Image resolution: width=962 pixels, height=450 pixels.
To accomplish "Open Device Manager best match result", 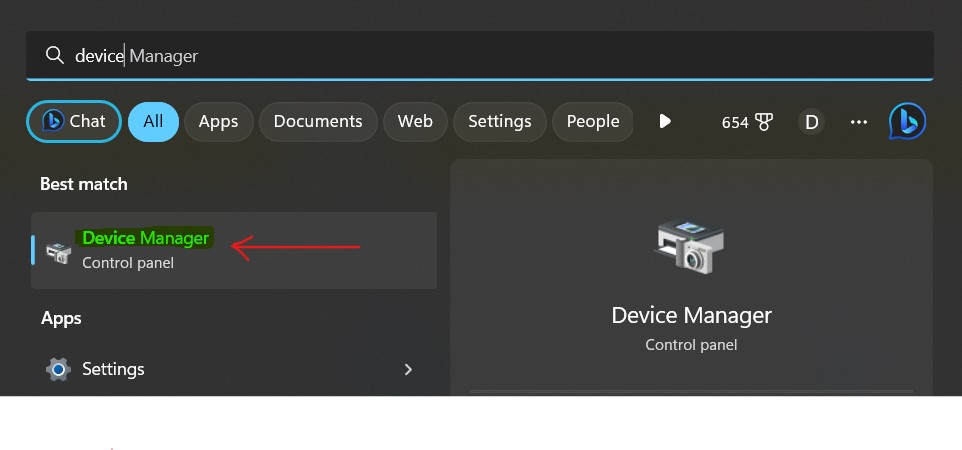I will (x=234, y=250).
